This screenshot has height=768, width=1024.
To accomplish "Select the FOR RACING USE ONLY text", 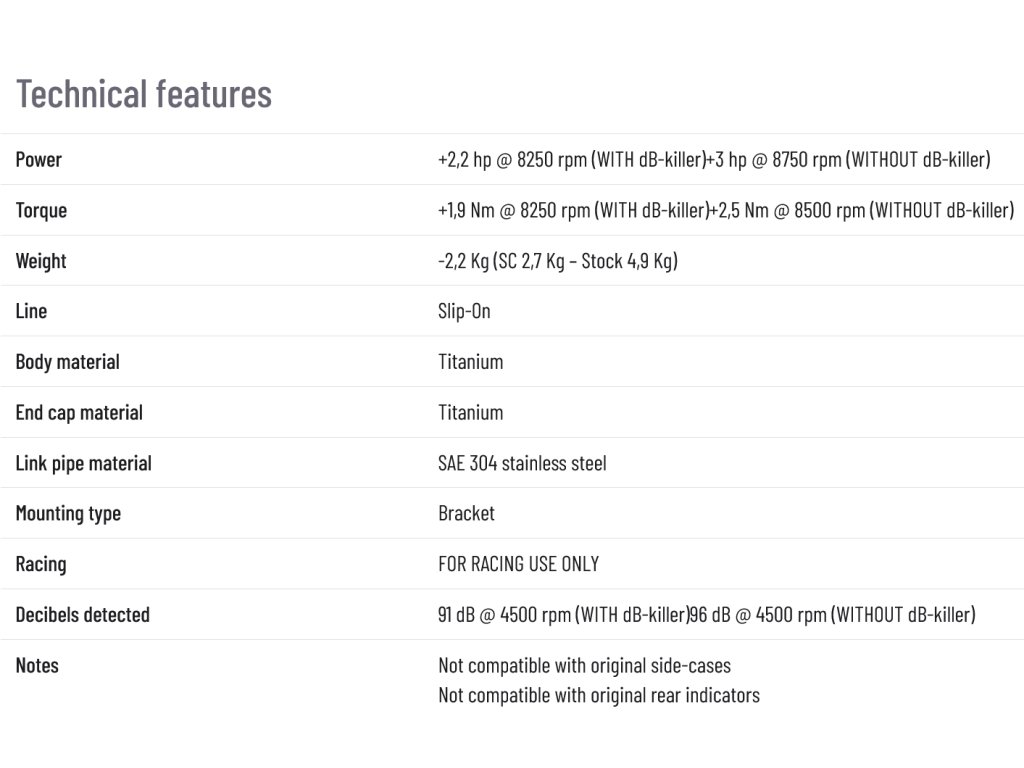I will click(x=518, y=564).
